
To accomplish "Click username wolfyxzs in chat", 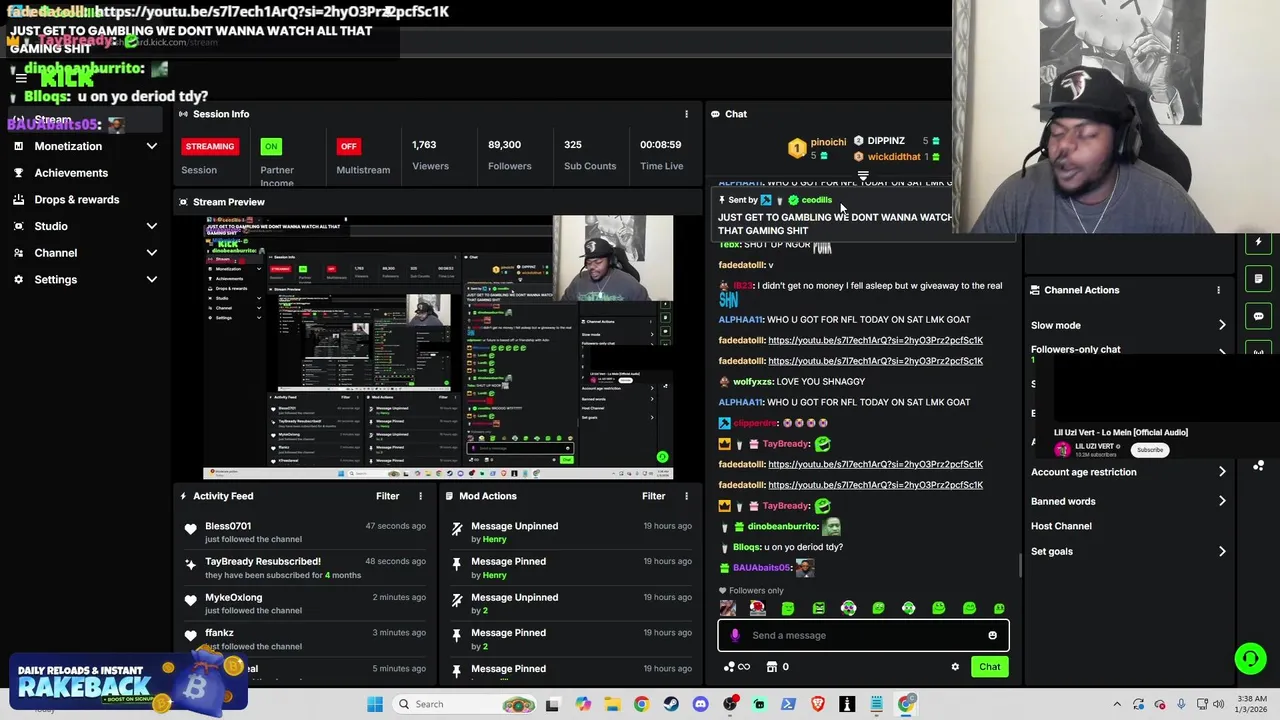I will click(753, 381).
